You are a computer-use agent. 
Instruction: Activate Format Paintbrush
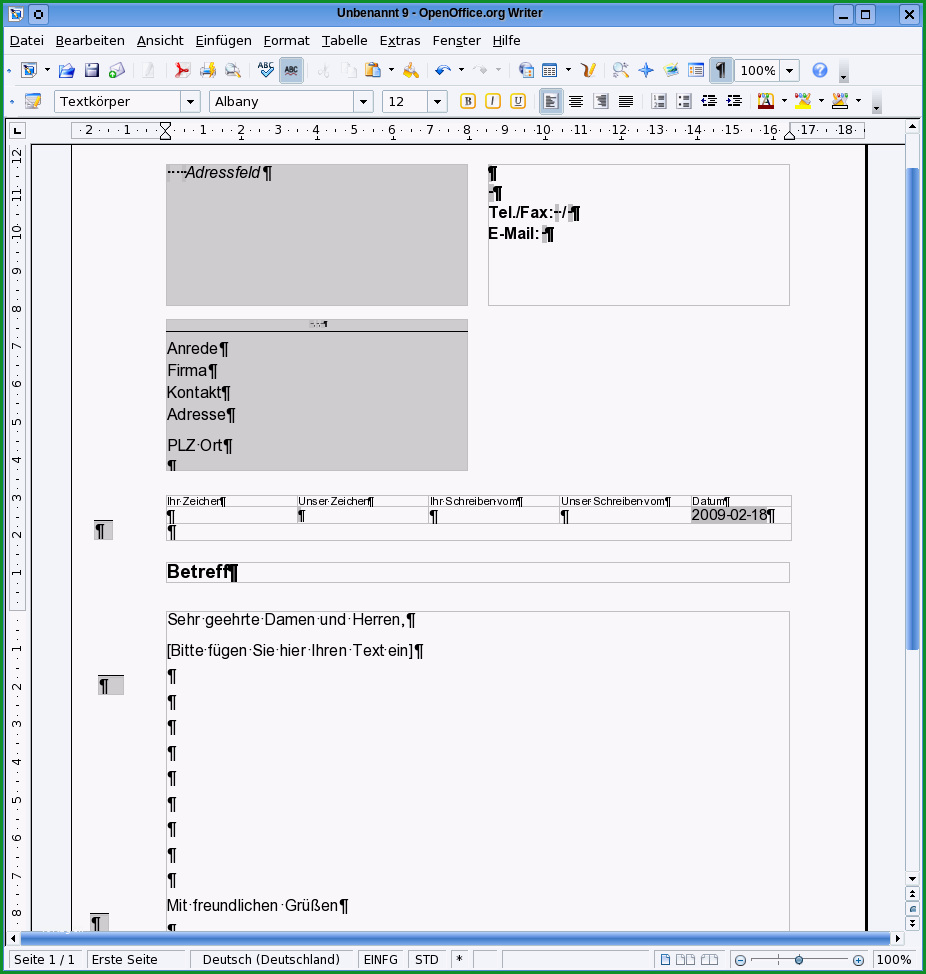tap(411, 70)
